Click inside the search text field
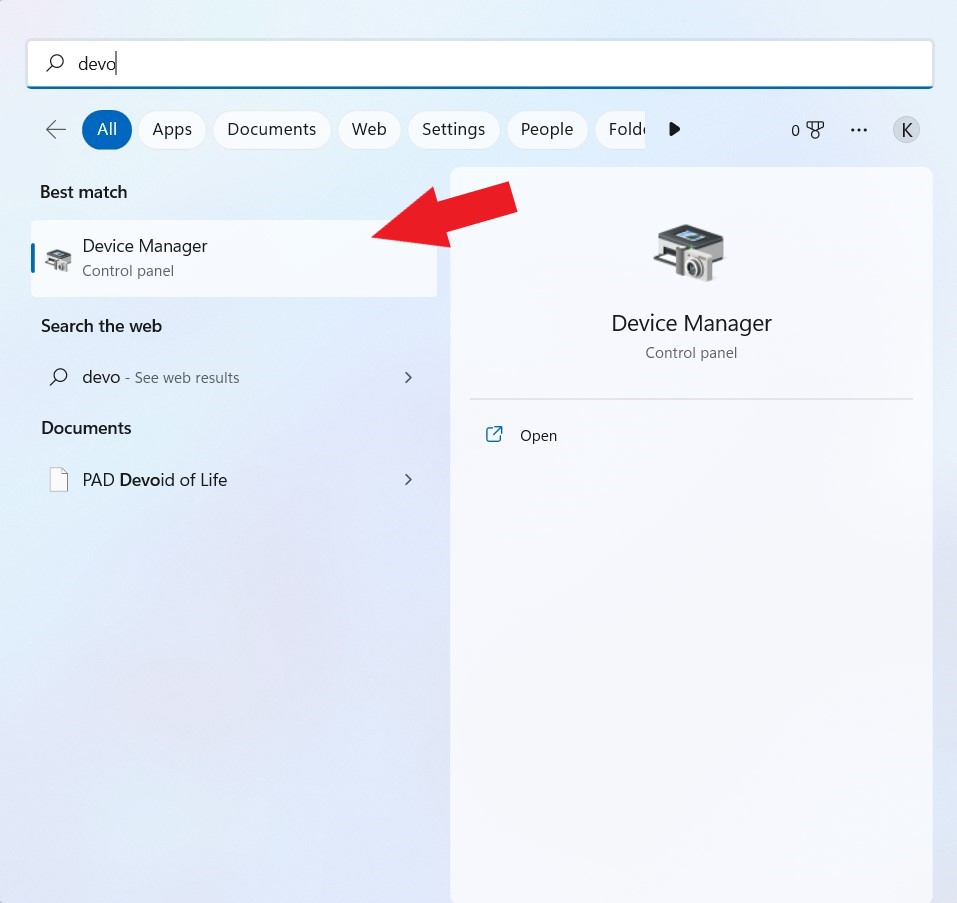Image resolution: width=957 pixels, height=903 pixels. tap(480, 63)
